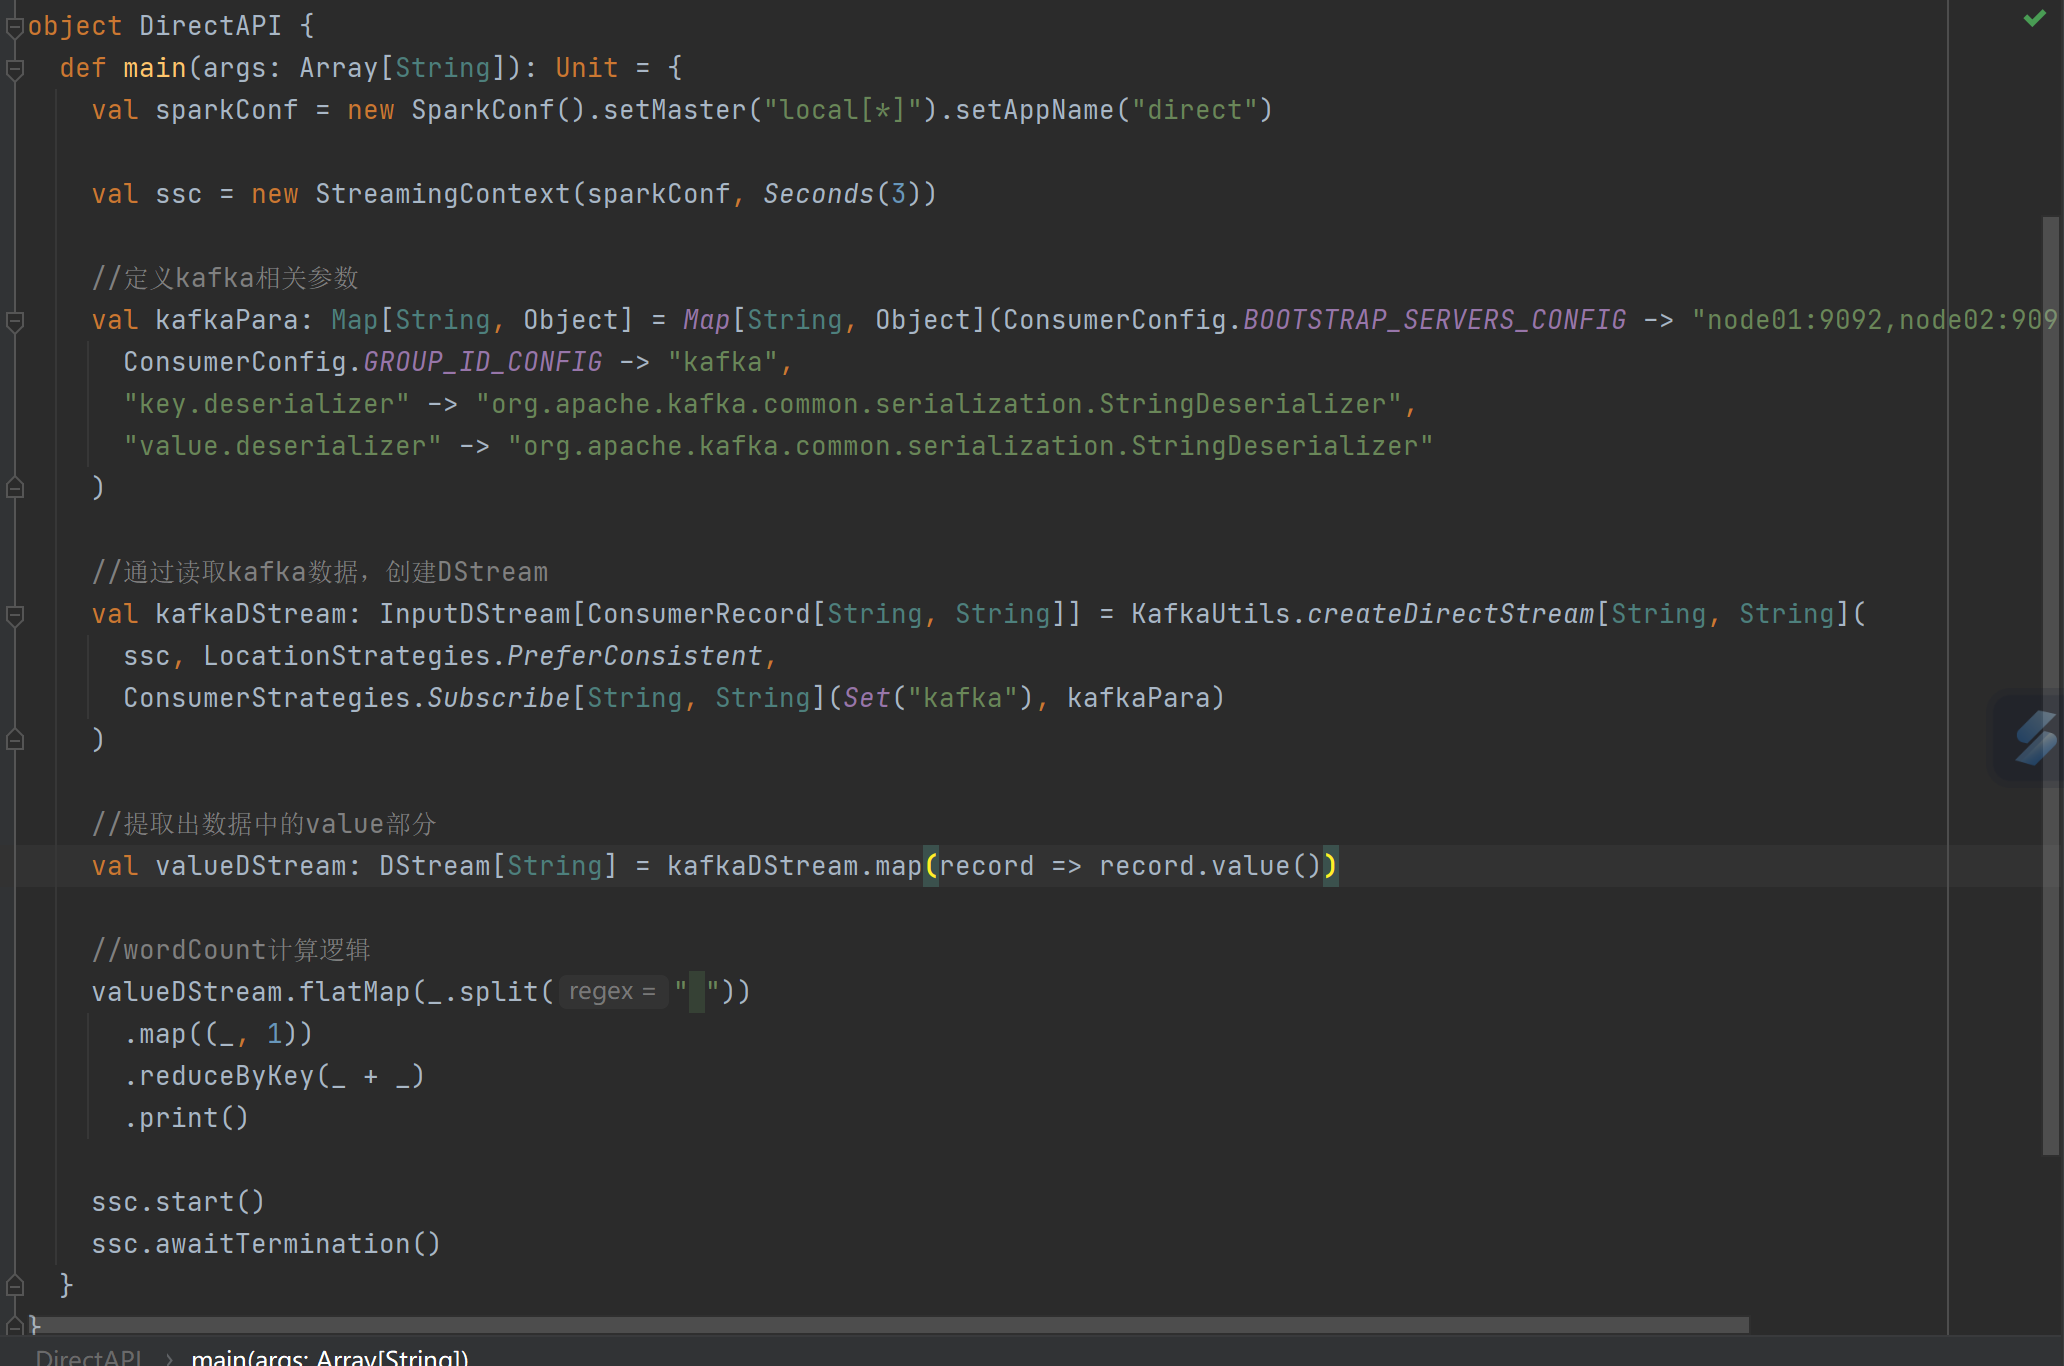Collapse the kafkaPara Map definition

coord(14,321)
